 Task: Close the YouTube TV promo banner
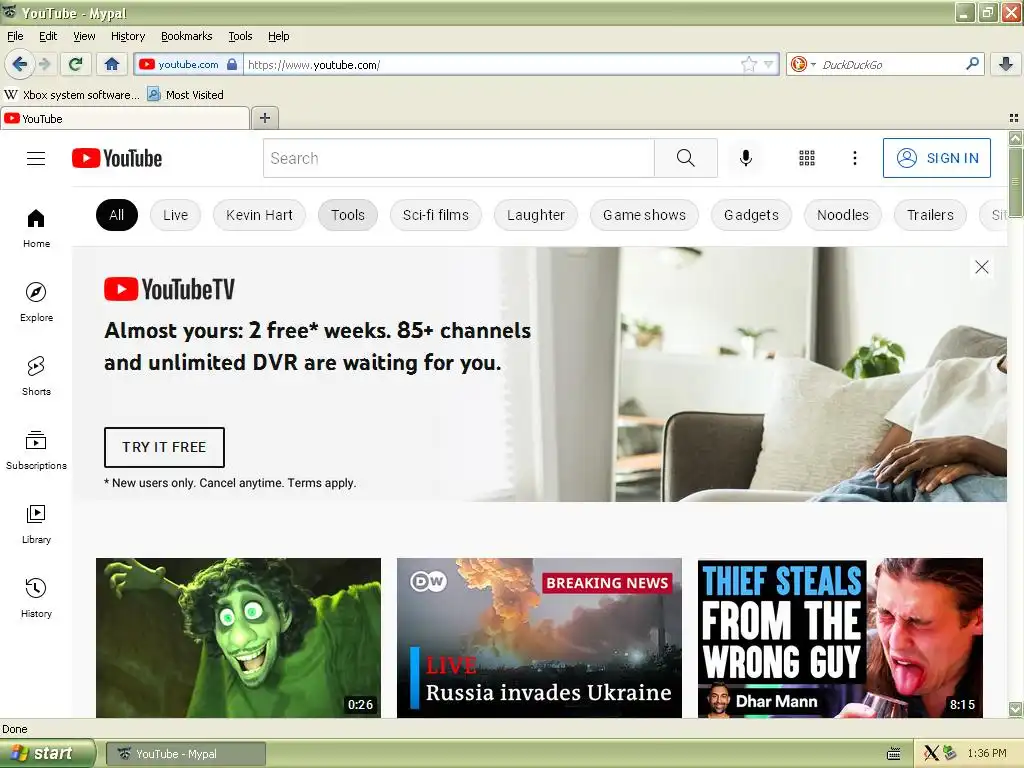click(x=982, y=267)
